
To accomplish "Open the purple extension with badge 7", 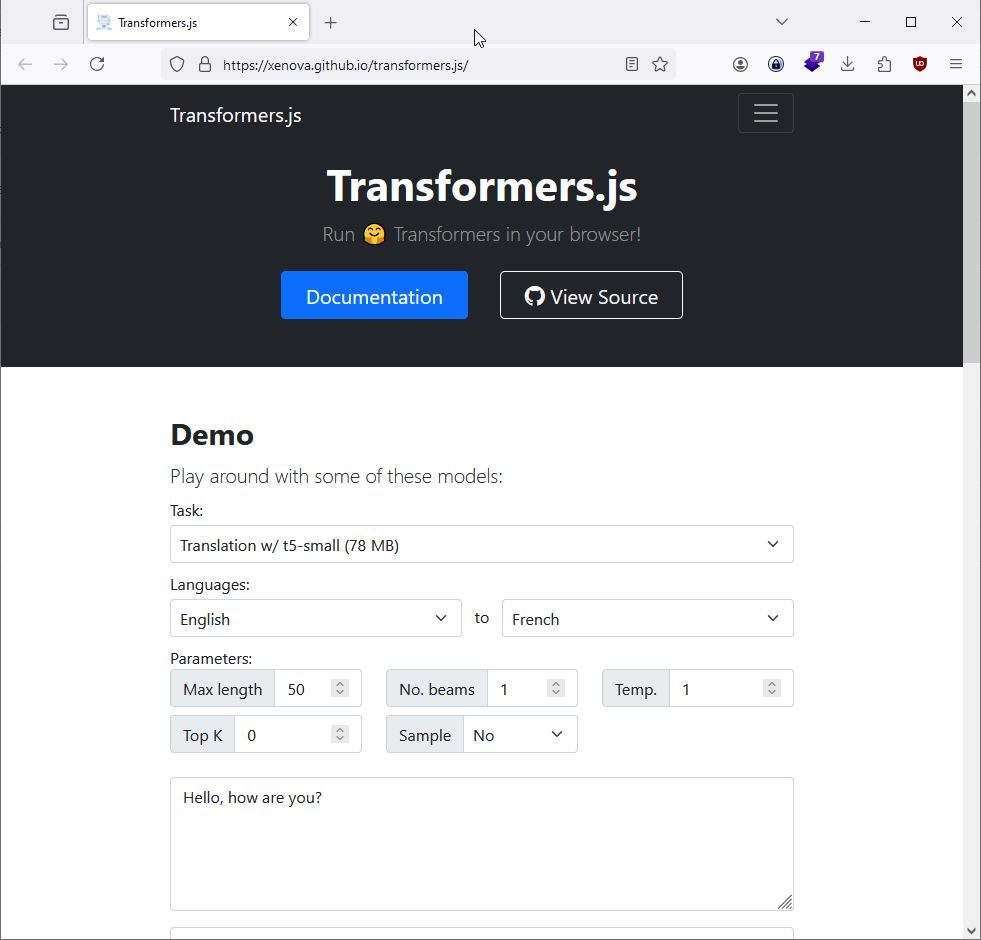I will [x=813, y=63].
